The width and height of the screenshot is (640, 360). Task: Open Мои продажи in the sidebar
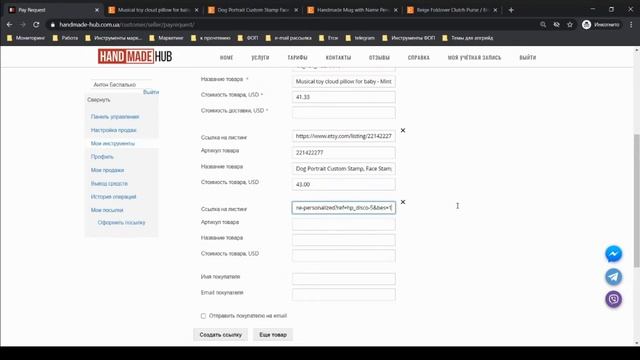click(x=107, y=170)
